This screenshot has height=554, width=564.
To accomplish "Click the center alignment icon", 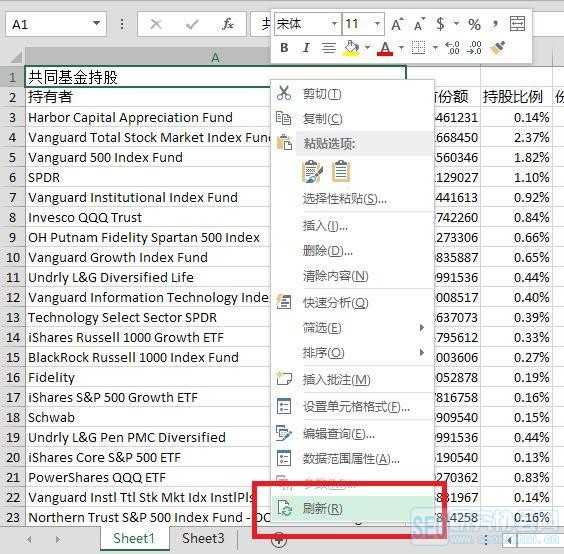I will (x=328, y=47).
